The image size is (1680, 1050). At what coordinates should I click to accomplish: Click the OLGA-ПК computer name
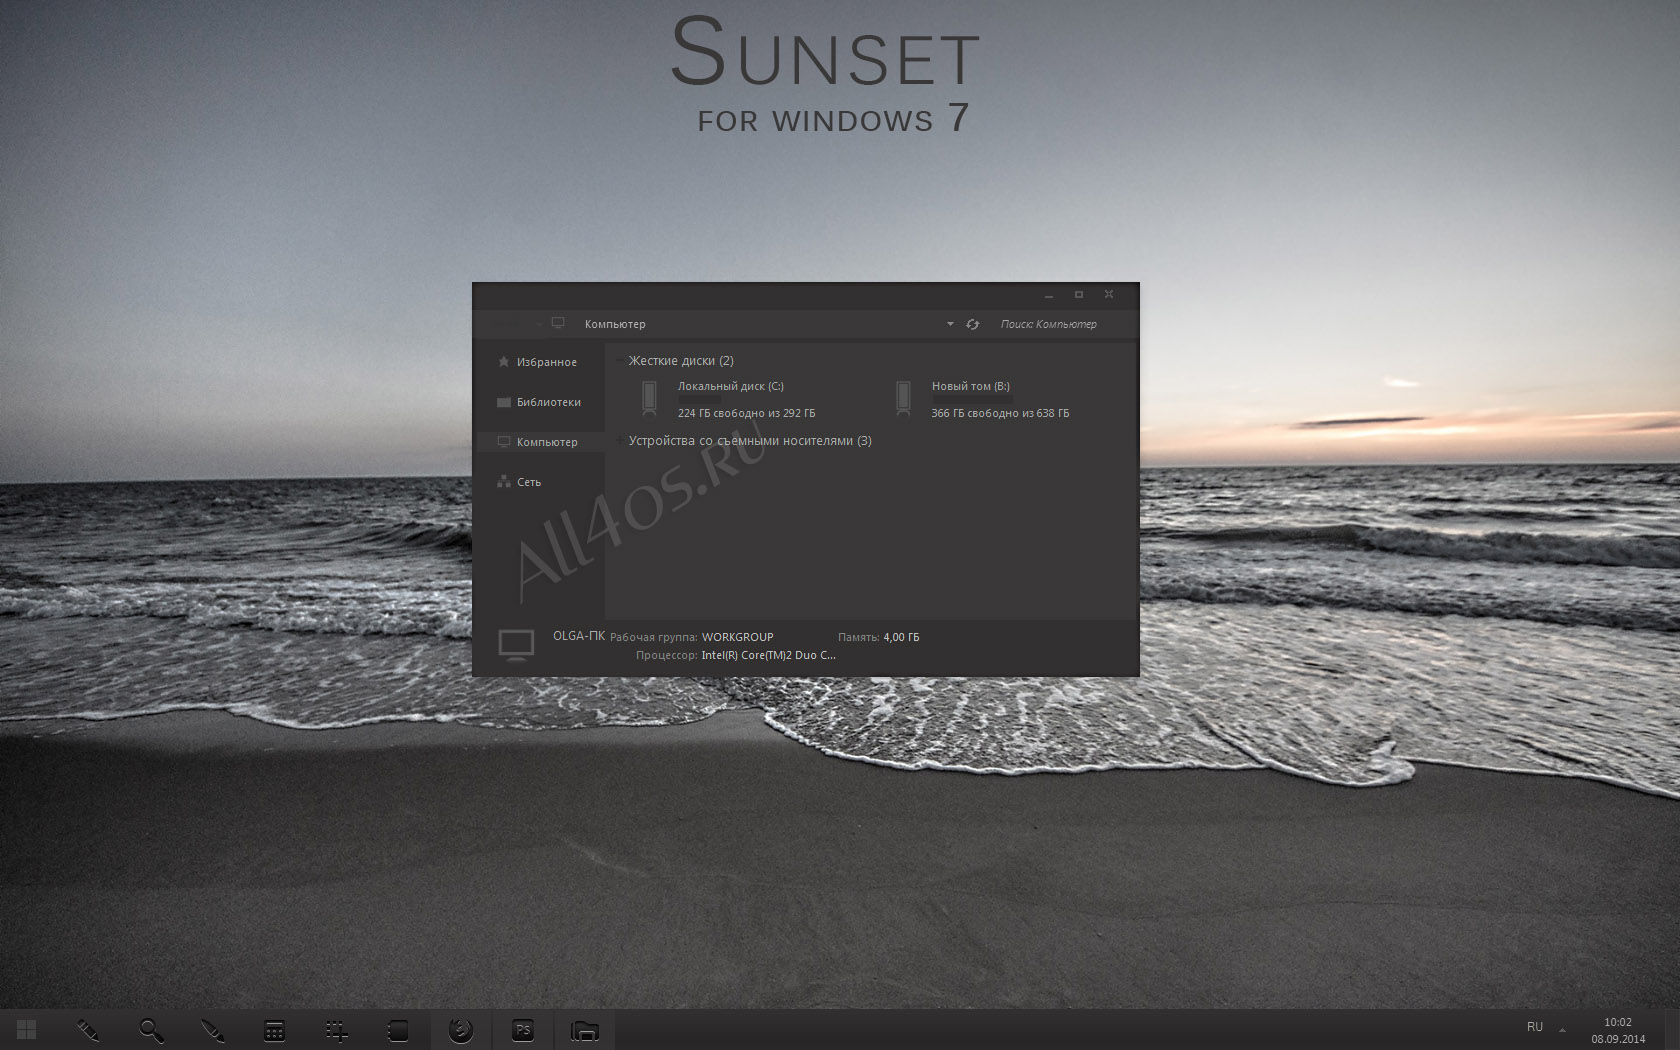tap(579, 636)
